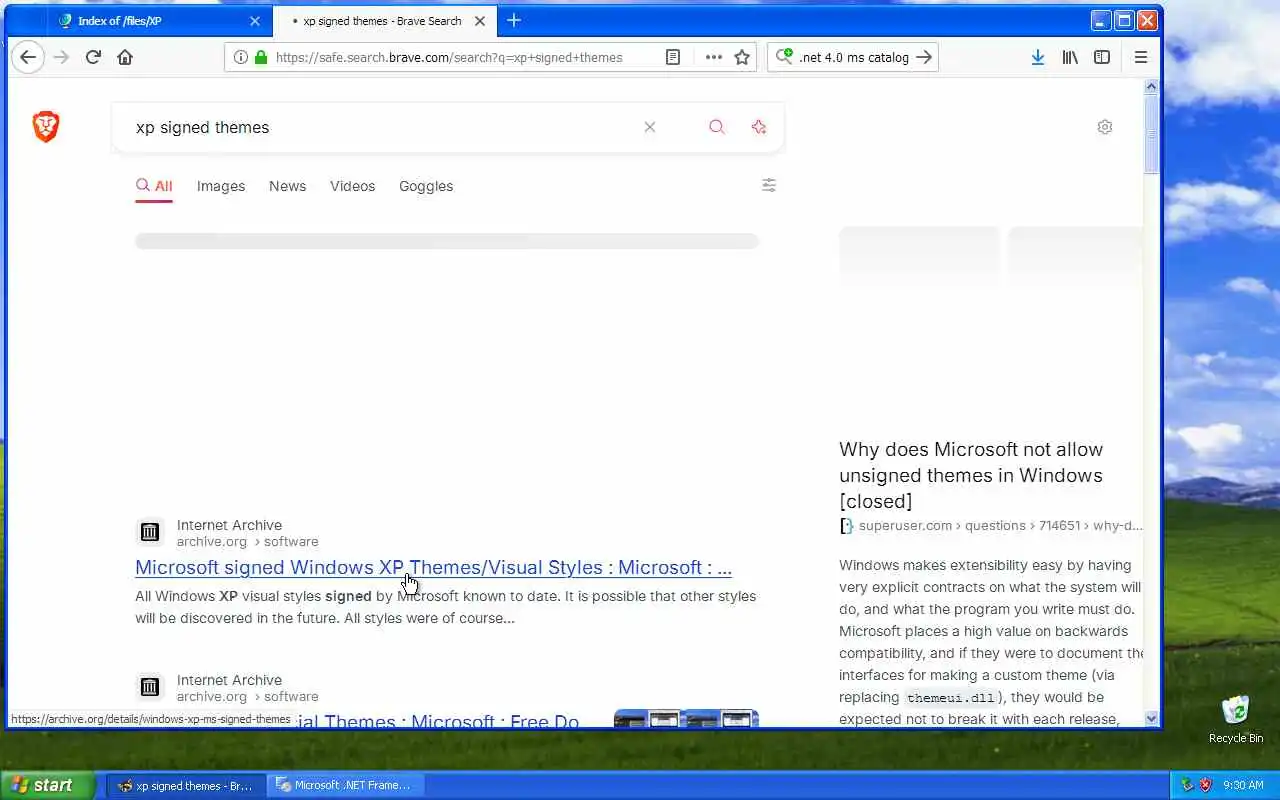Open the downloads panel
This screenshot has height=800, width=1280.
pyautogui.click(x=1038, y=57)
